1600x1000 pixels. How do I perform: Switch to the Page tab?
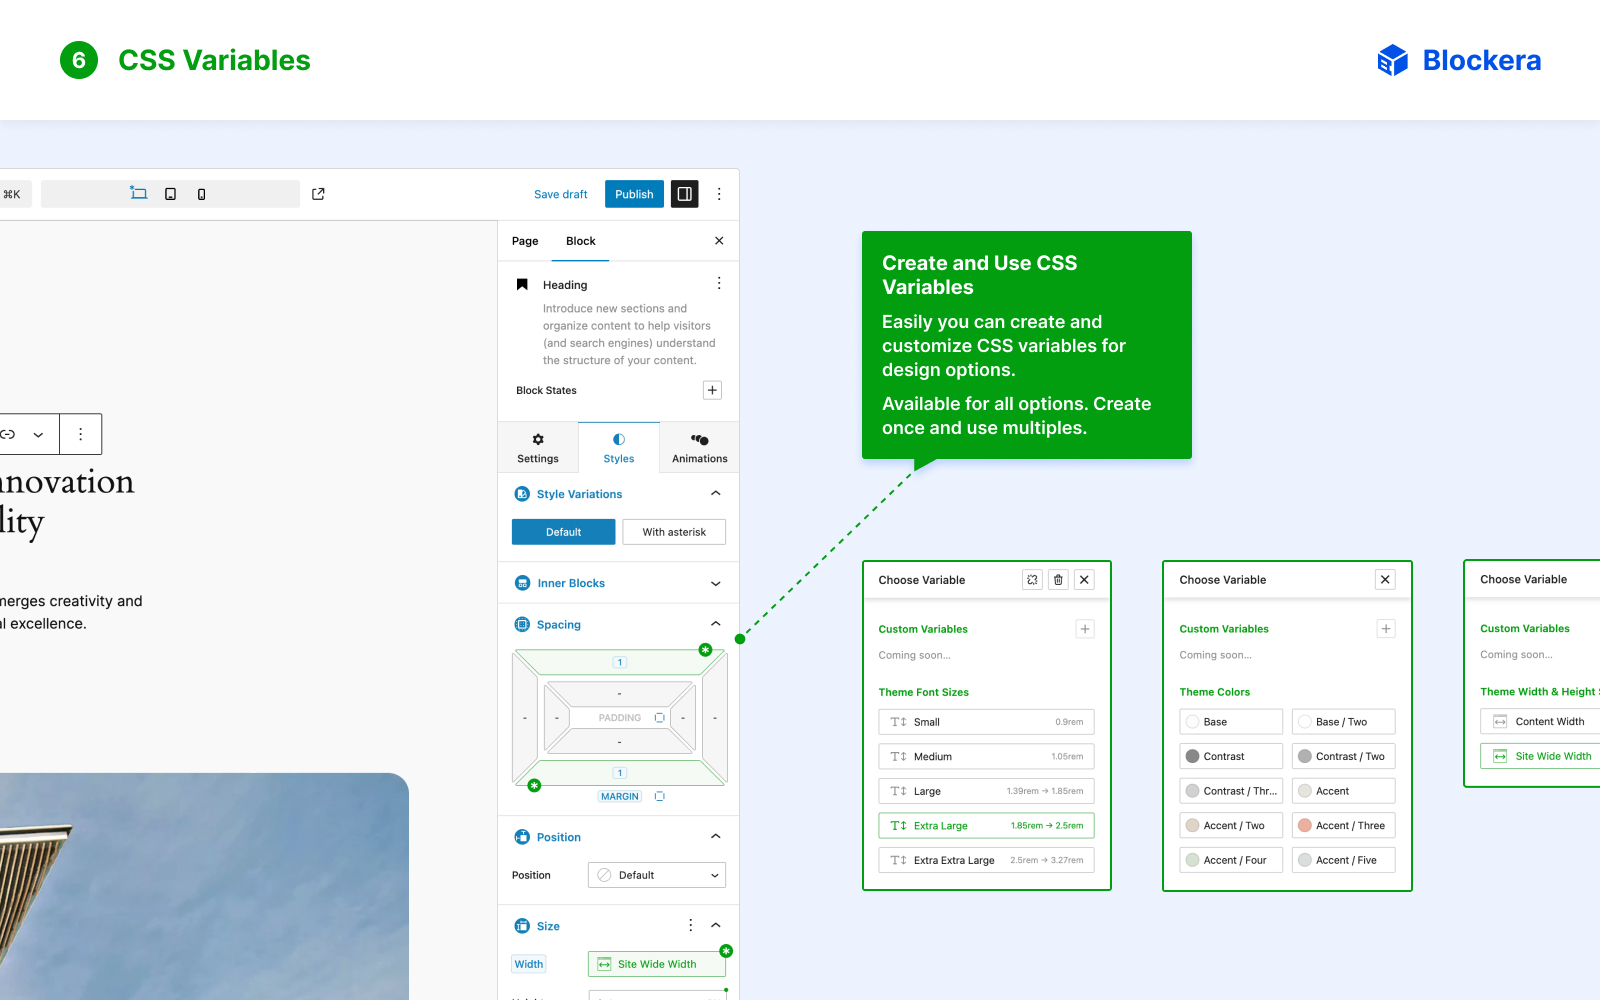525,241
